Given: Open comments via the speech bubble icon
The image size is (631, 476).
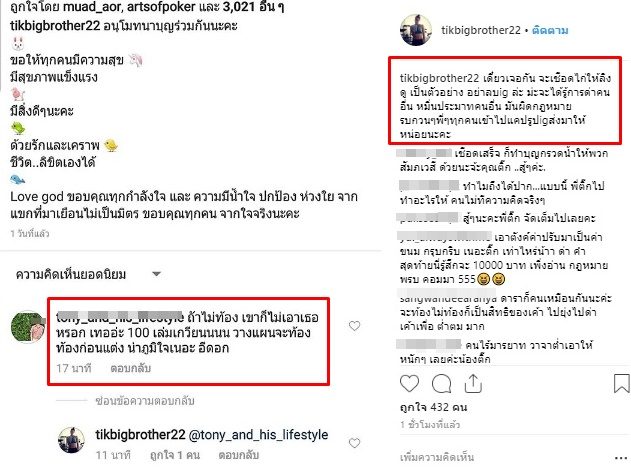Looking at the screenshot, I should tap(441, 383).
